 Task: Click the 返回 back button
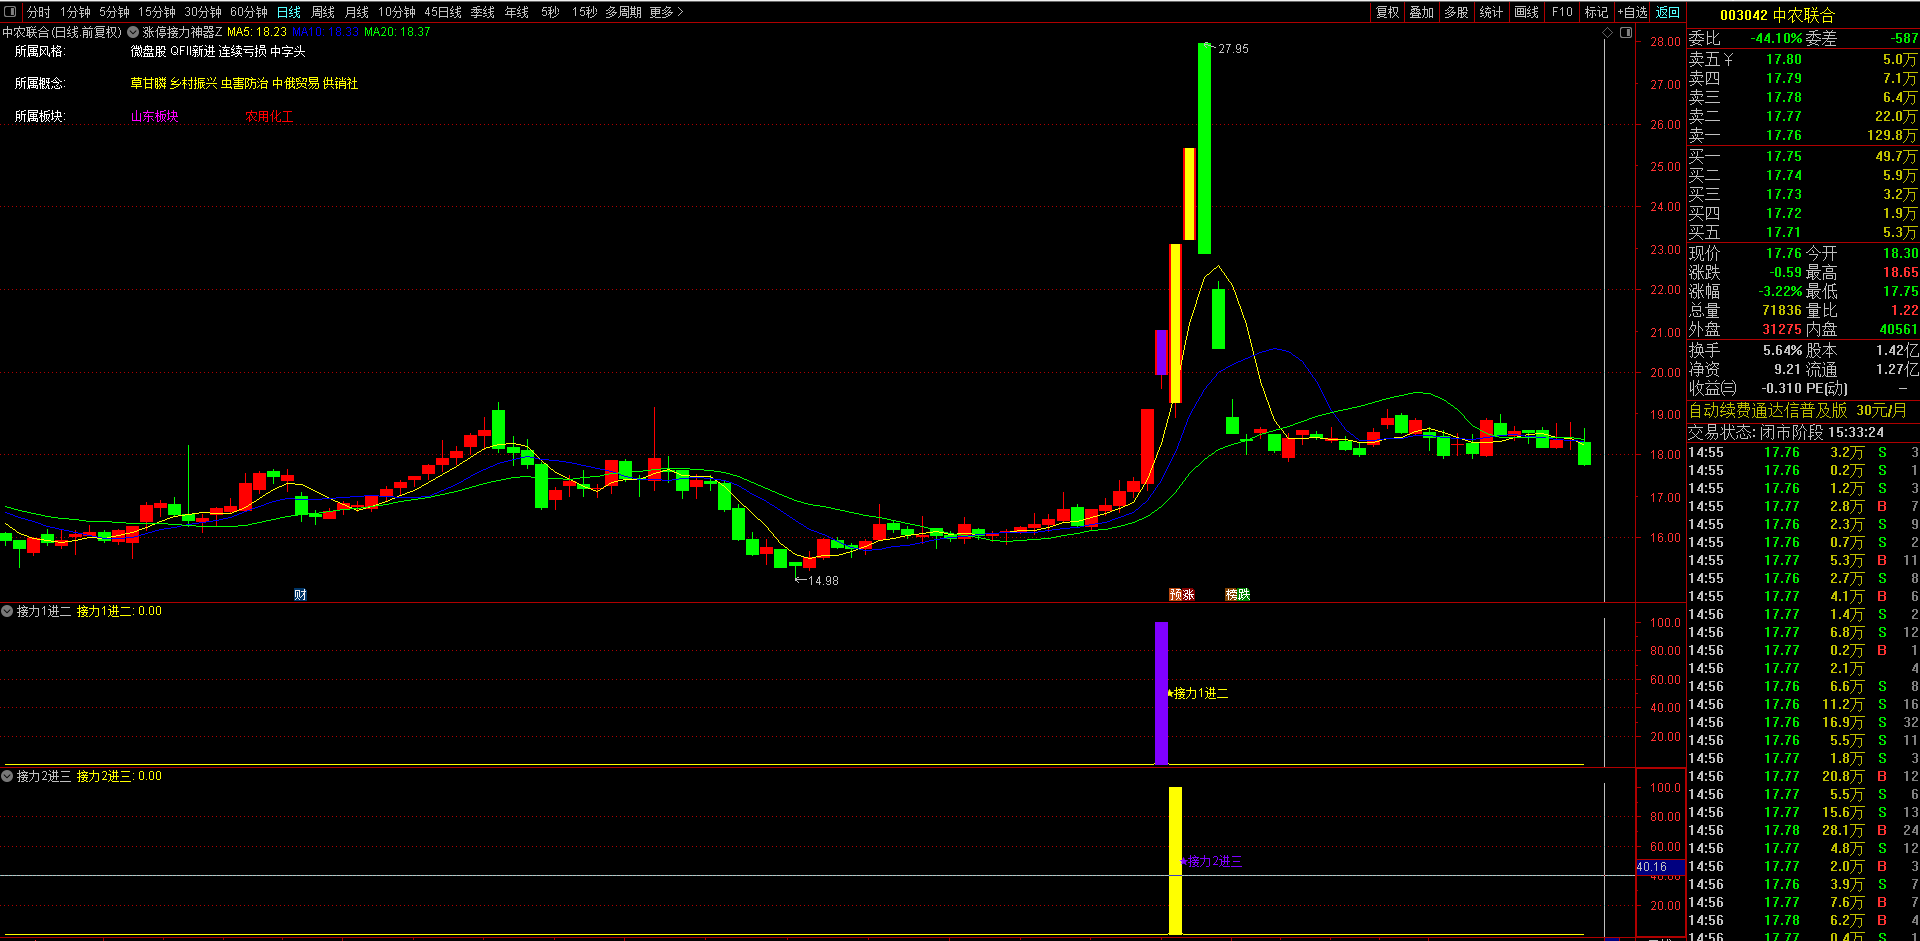[x=1668, y=12]
